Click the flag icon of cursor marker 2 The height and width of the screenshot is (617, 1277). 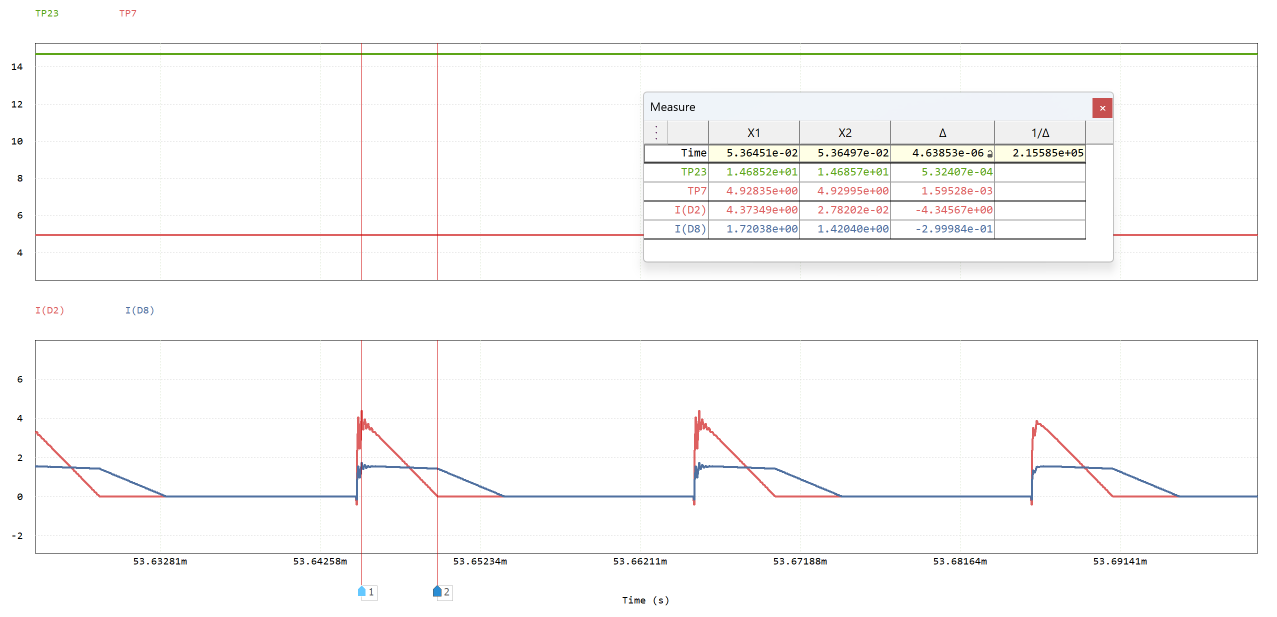point(437,592)
